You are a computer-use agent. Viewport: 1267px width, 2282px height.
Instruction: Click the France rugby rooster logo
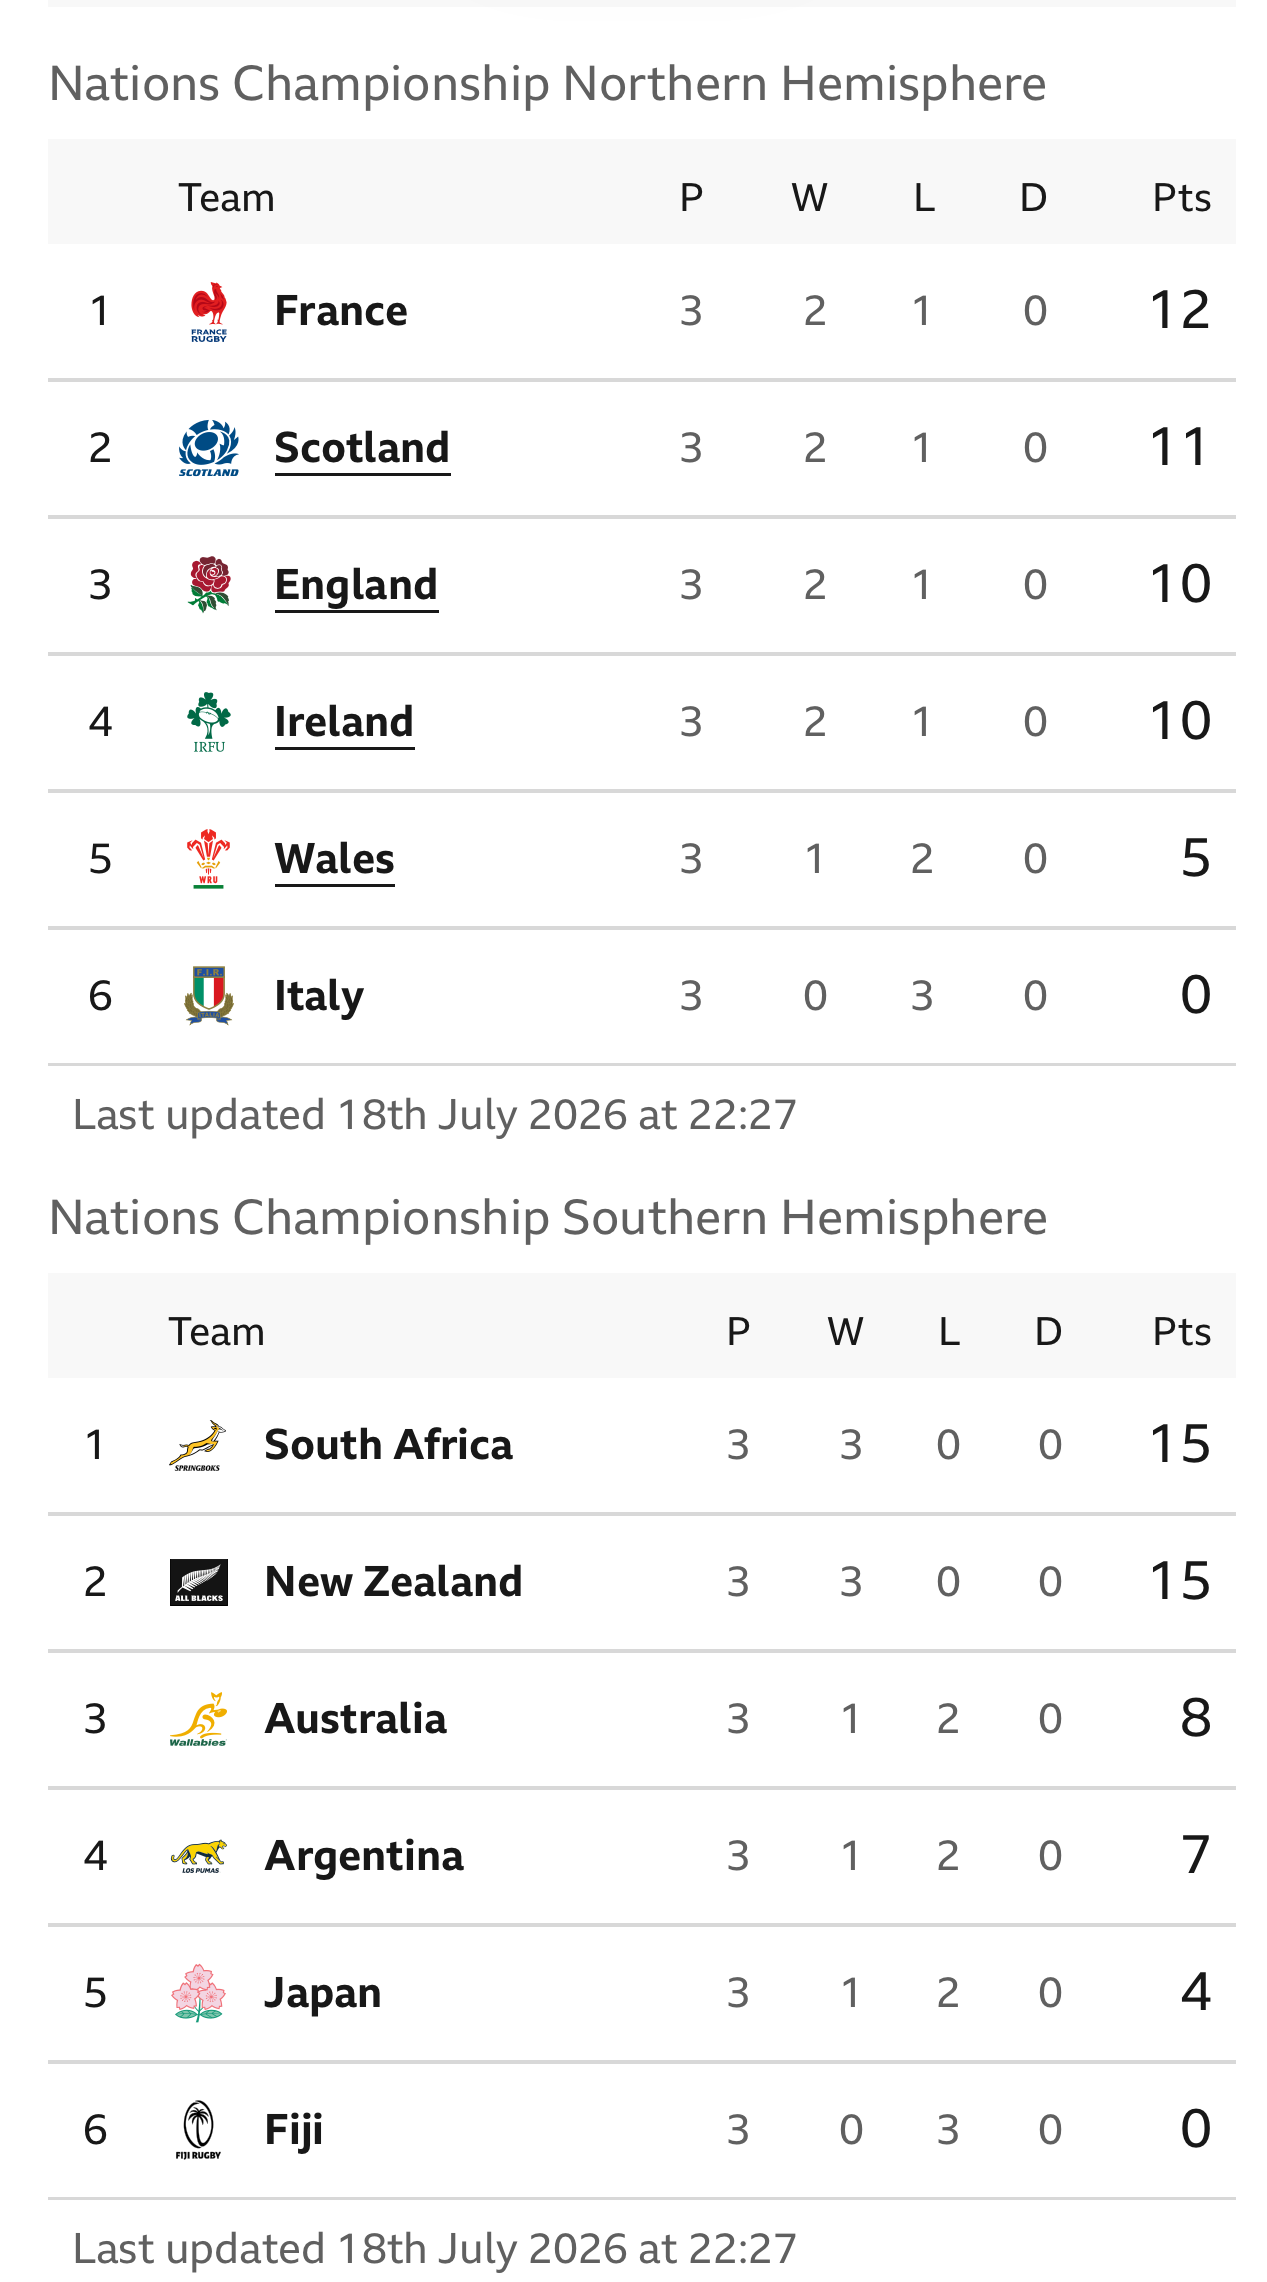pos(209,311)
